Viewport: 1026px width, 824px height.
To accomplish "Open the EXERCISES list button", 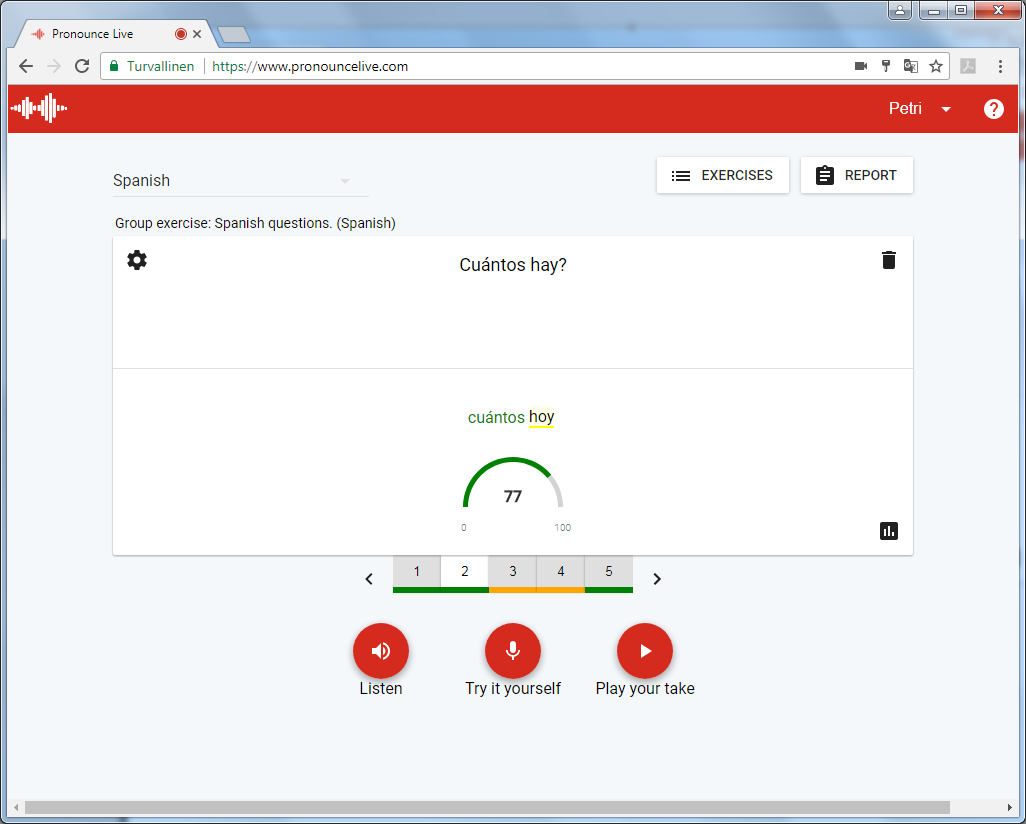I will pos(723,175).
